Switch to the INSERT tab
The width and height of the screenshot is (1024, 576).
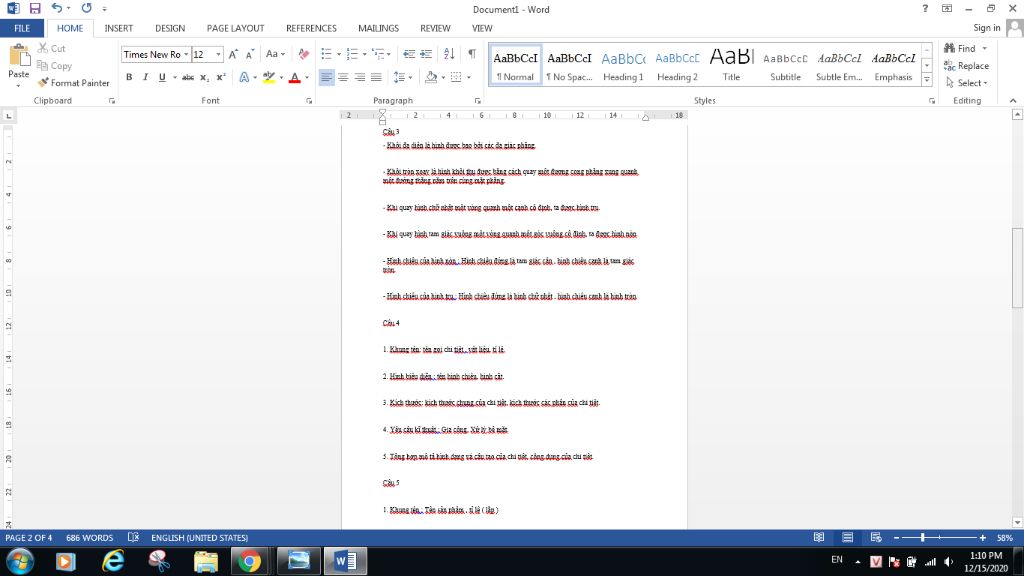pyautogui.click(x=118, y=28)
